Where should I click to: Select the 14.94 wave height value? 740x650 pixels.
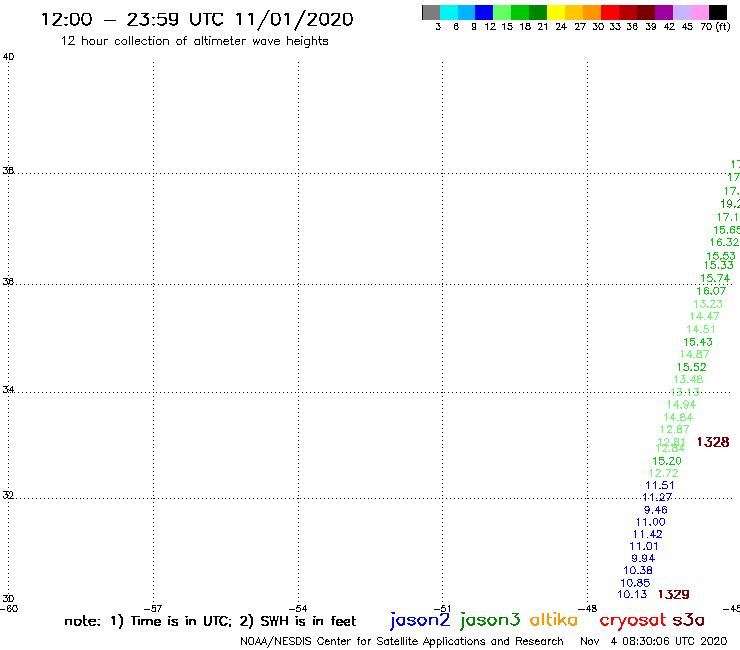point(681,405)
